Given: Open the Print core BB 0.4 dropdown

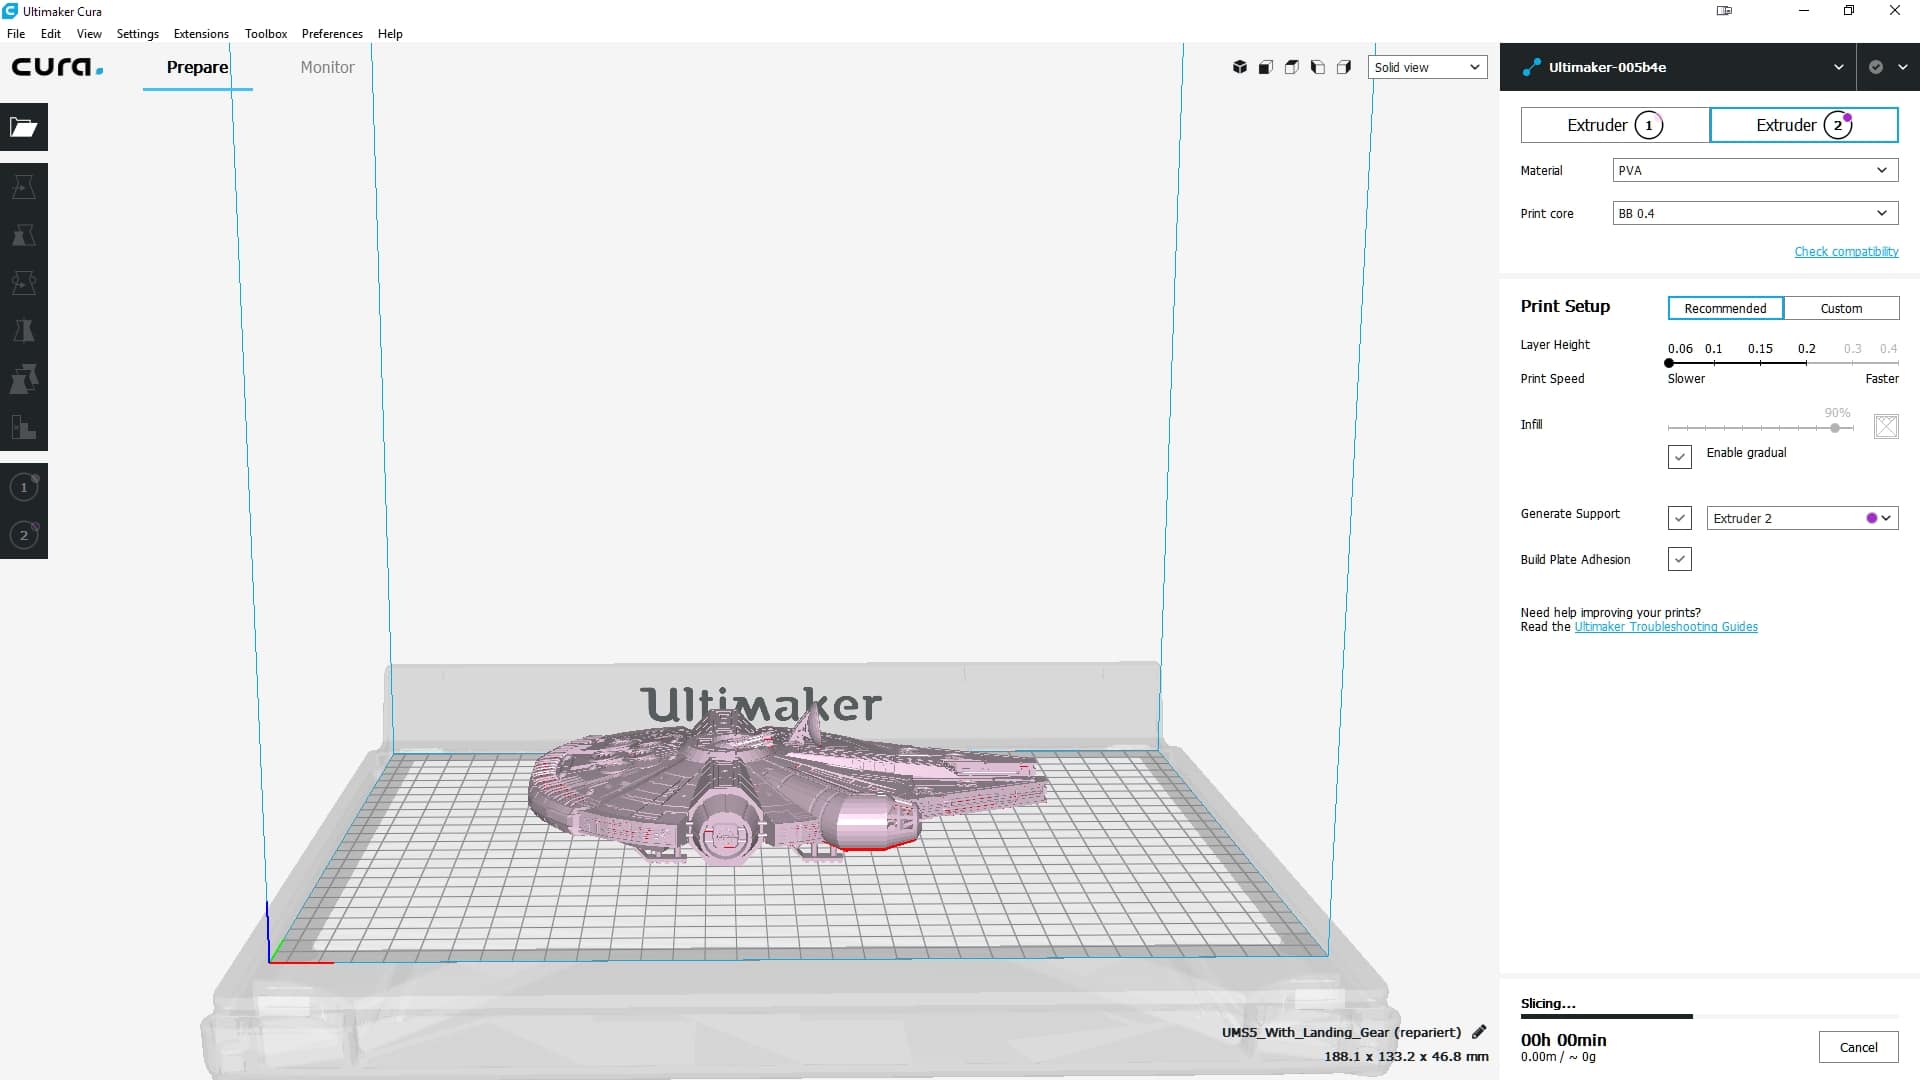Looking at the screenshot, I should point(1755,213).
